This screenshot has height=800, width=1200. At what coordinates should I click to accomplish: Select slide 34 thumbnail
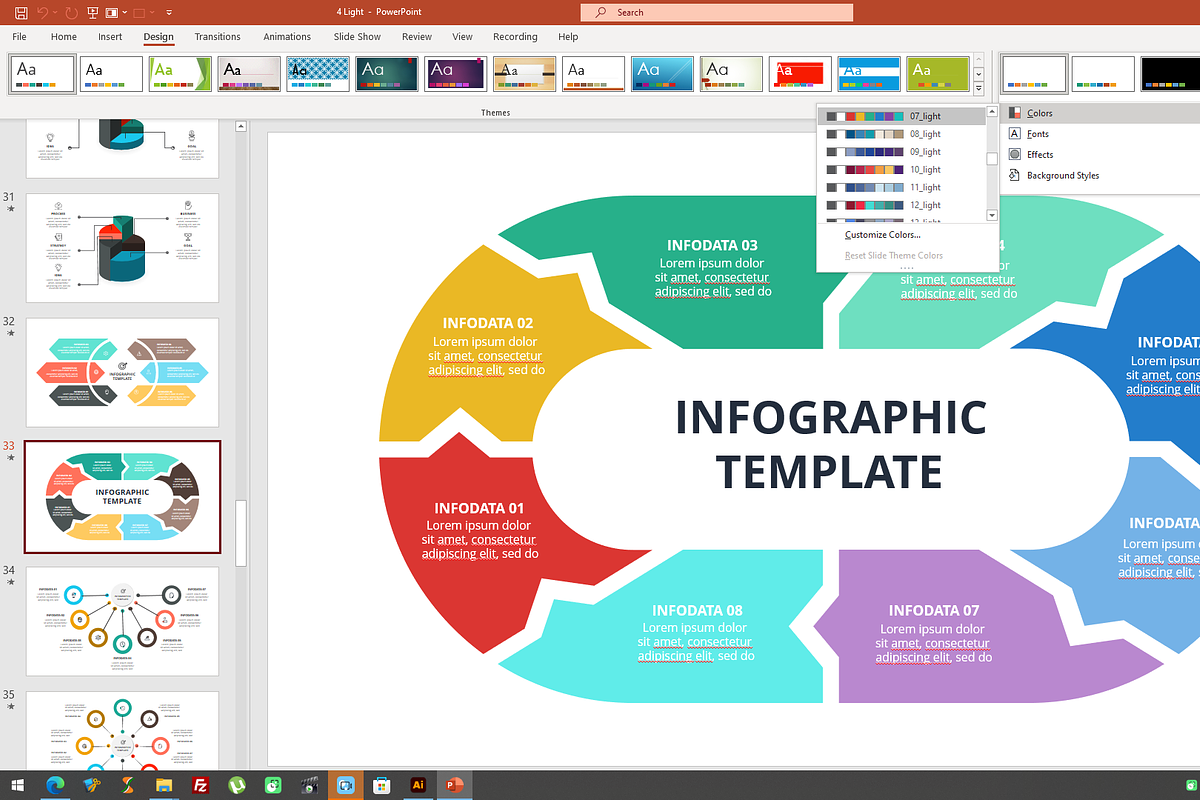(x=122, y=621)
